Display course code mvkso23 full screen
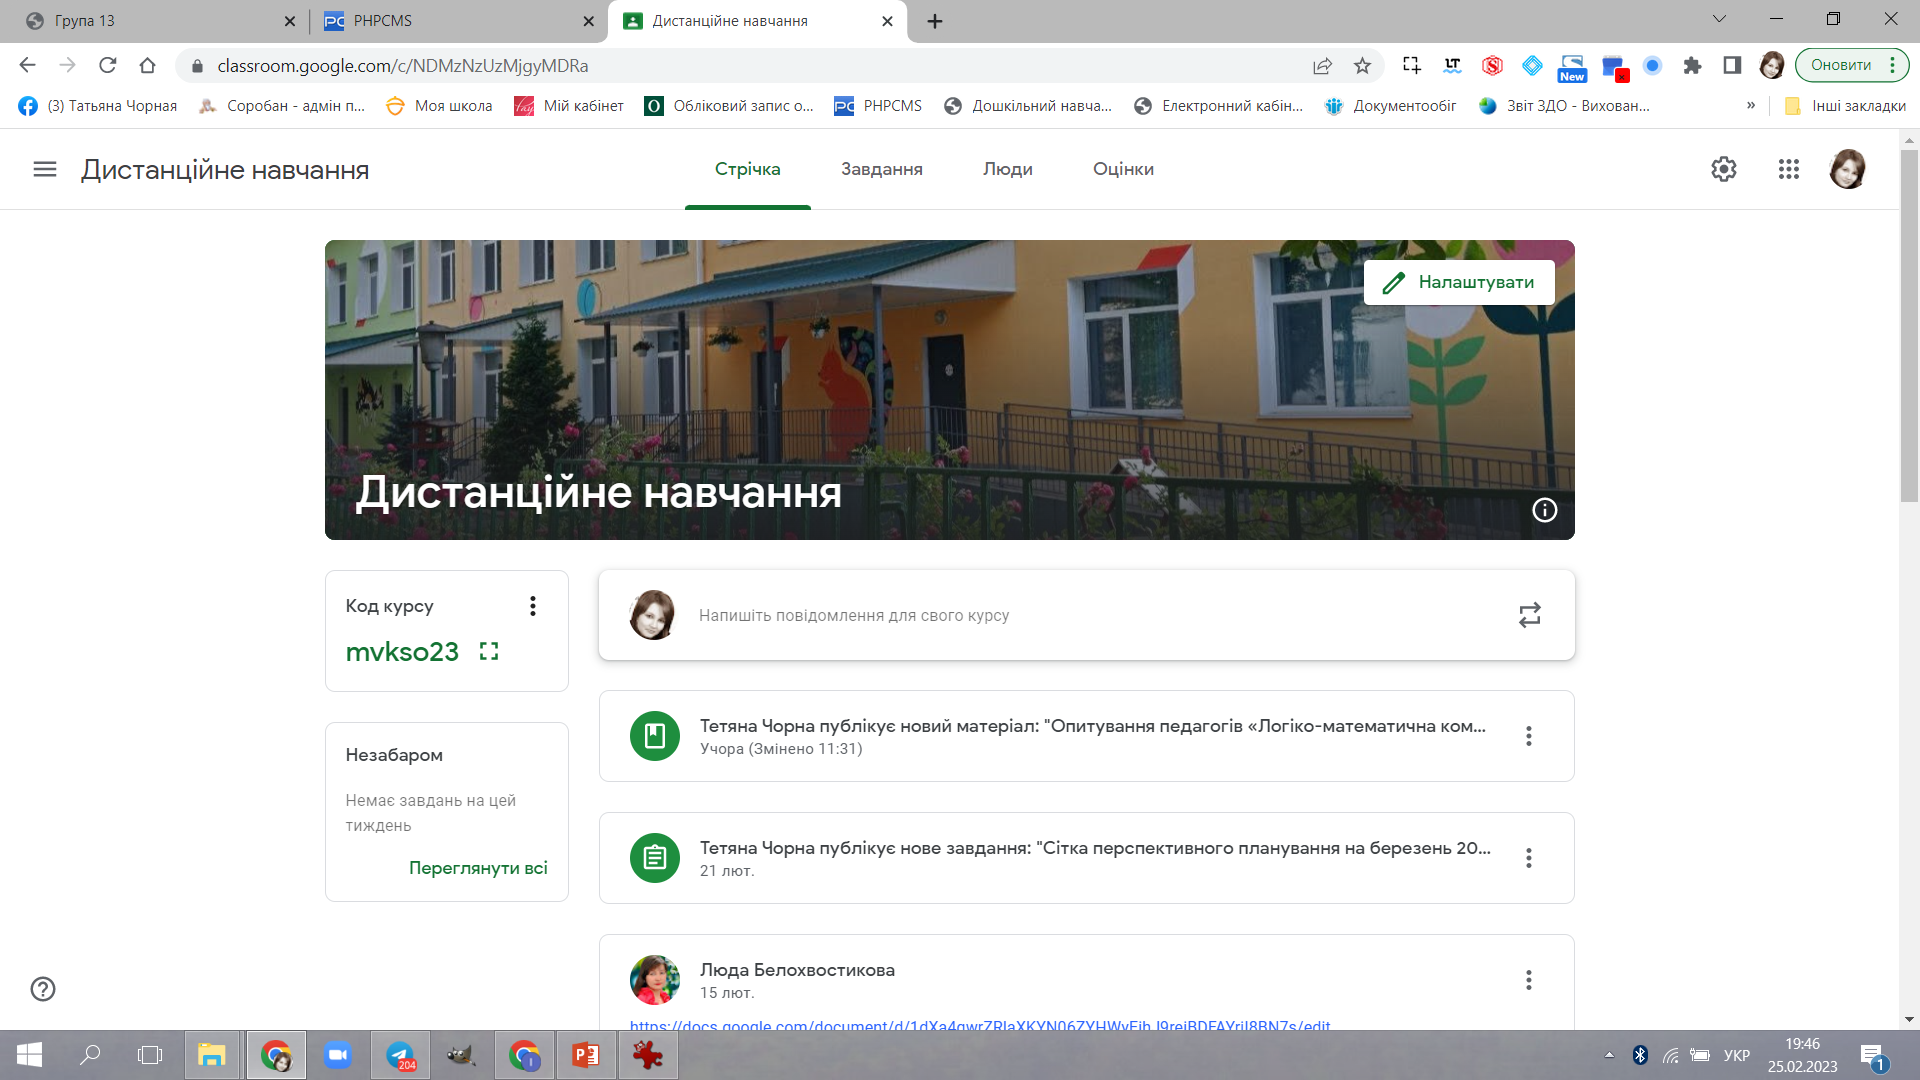 click(489, 651)
